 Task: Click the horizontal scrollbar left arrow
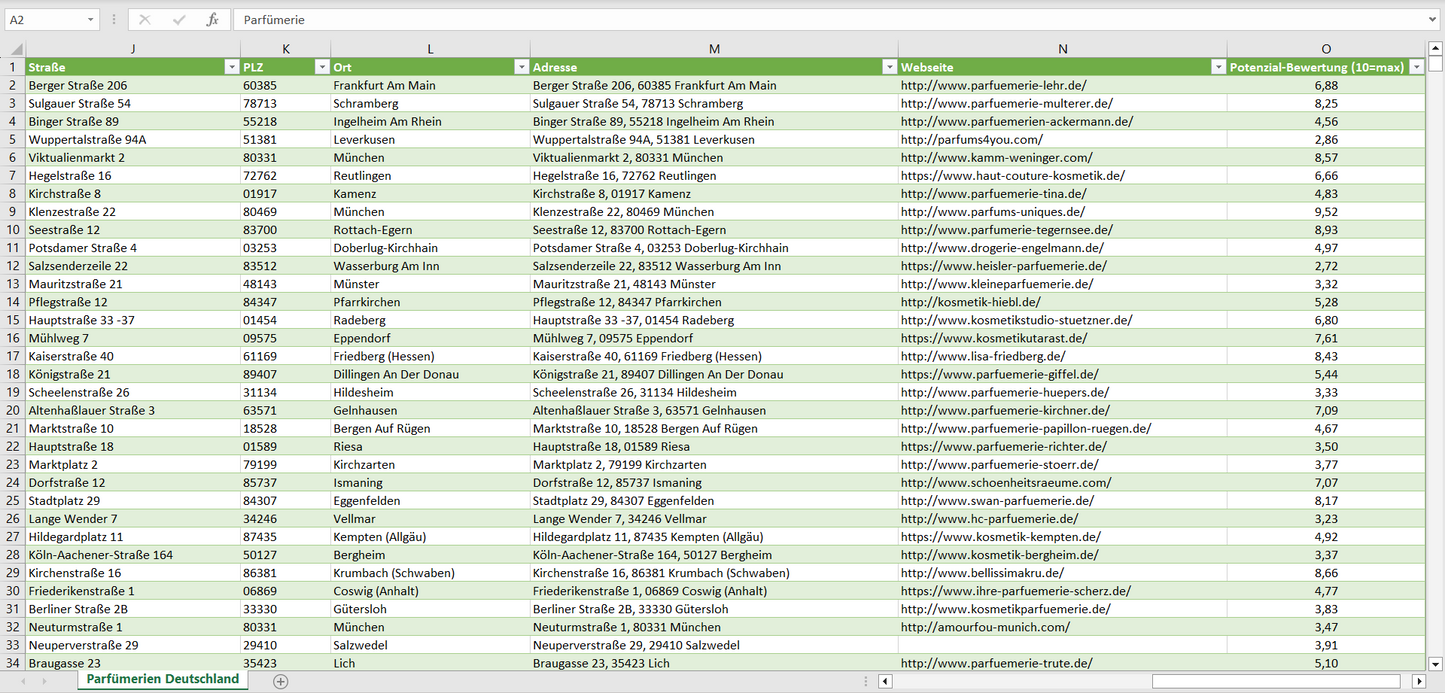click(x=885, y=681)
